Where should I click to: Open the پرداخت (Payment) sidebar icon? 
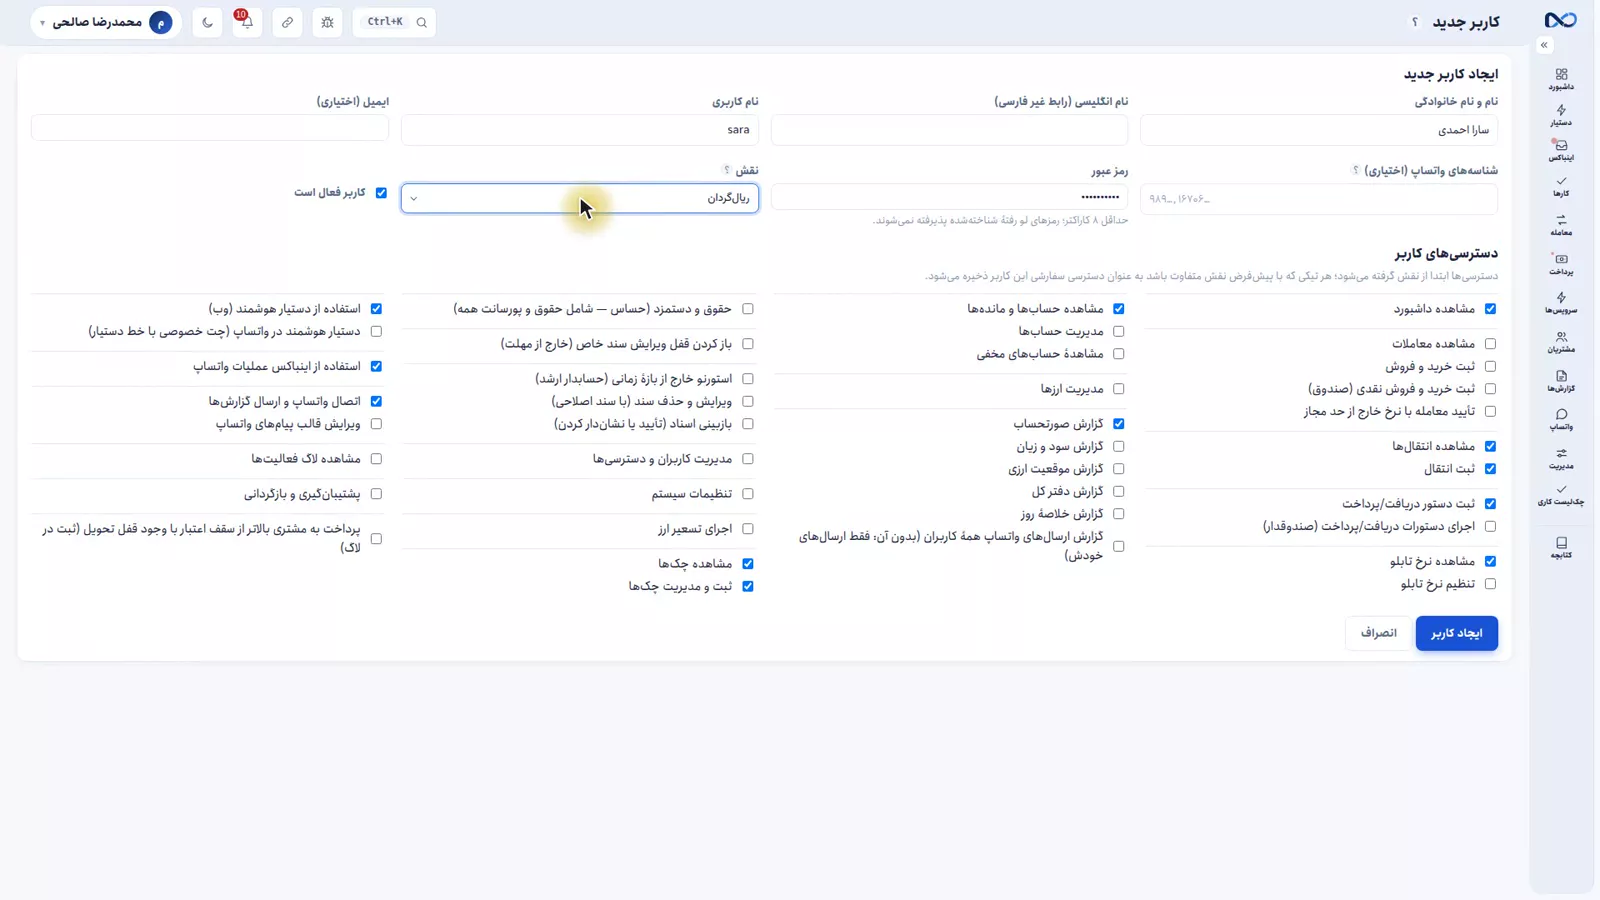(x=1561, y=264)
